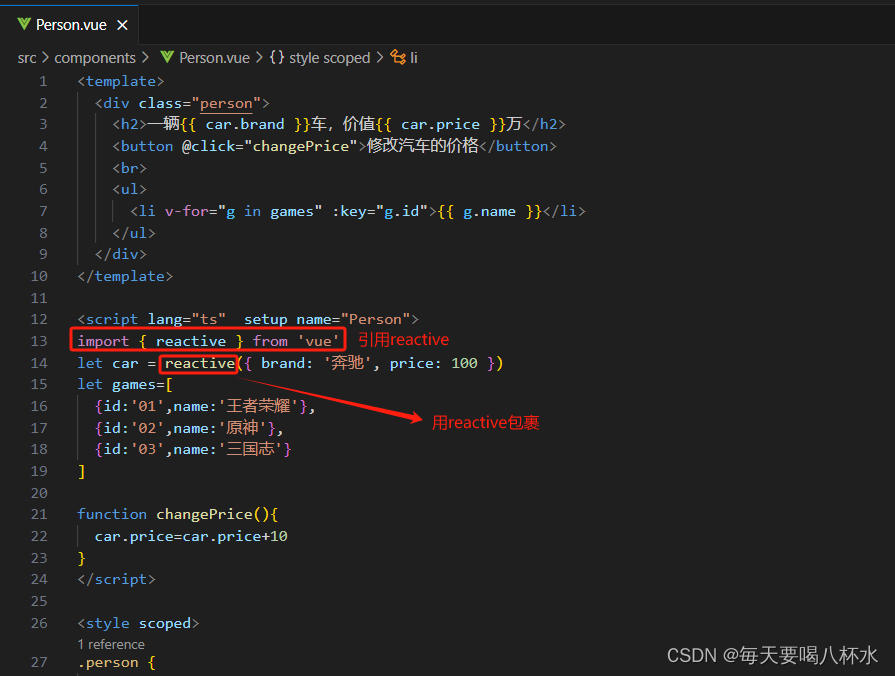
Task: Open the src breadcrumb segment
Action: click(27, 58)
